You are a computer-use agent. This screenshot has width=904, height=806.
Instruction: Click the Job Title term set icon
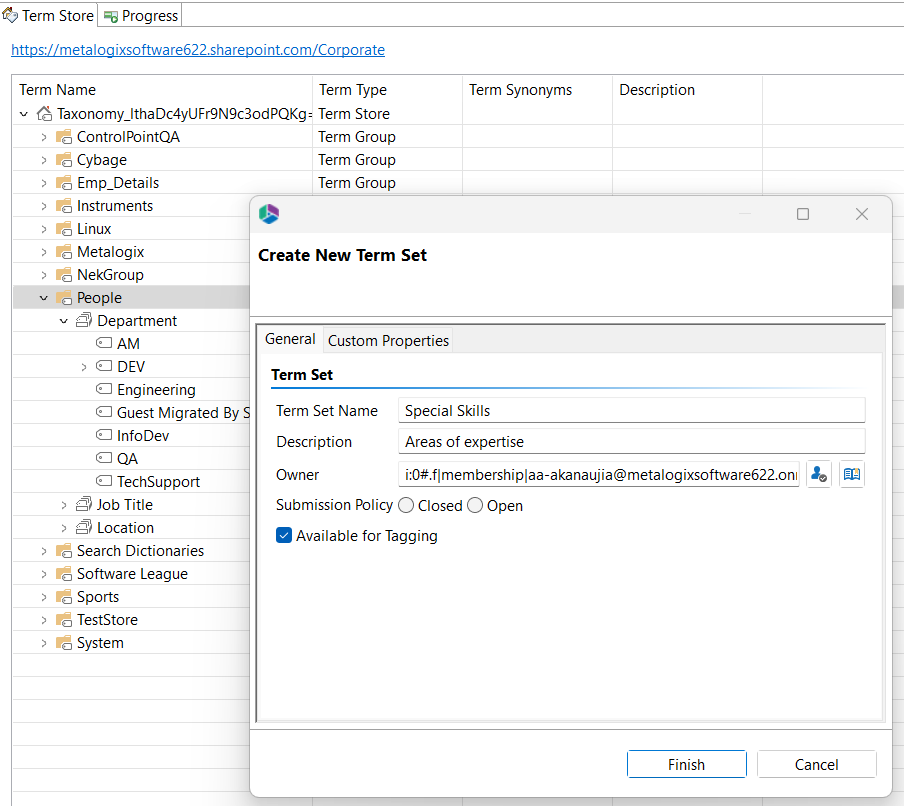[x=84, y=505]
